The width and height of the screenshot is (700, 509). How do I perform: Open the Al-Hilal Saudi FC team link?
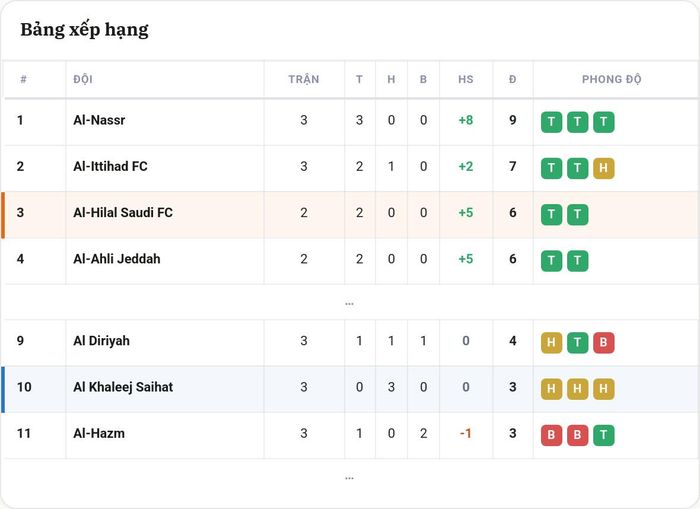pyautogui.click(x=123, y=213)
